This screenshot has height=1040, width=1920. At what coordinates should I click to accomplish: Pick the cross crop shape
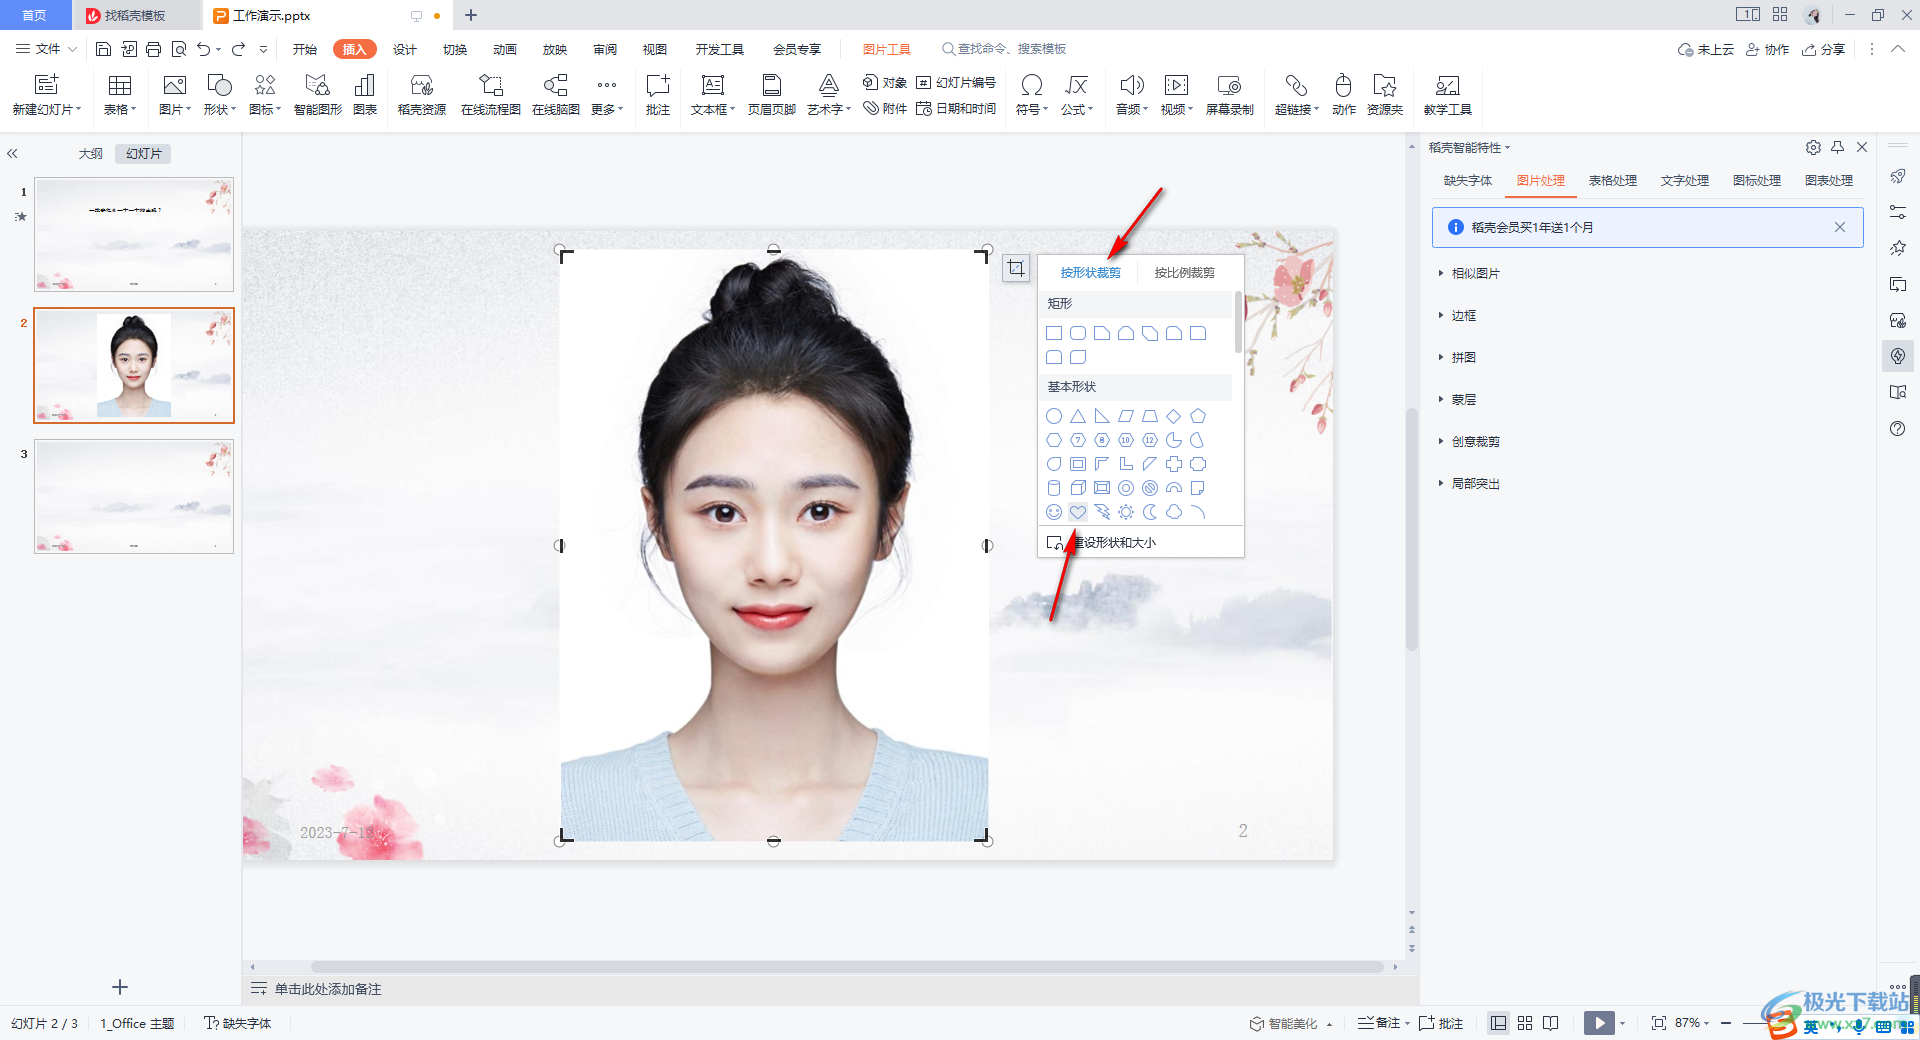click(x=1174, y=464)
